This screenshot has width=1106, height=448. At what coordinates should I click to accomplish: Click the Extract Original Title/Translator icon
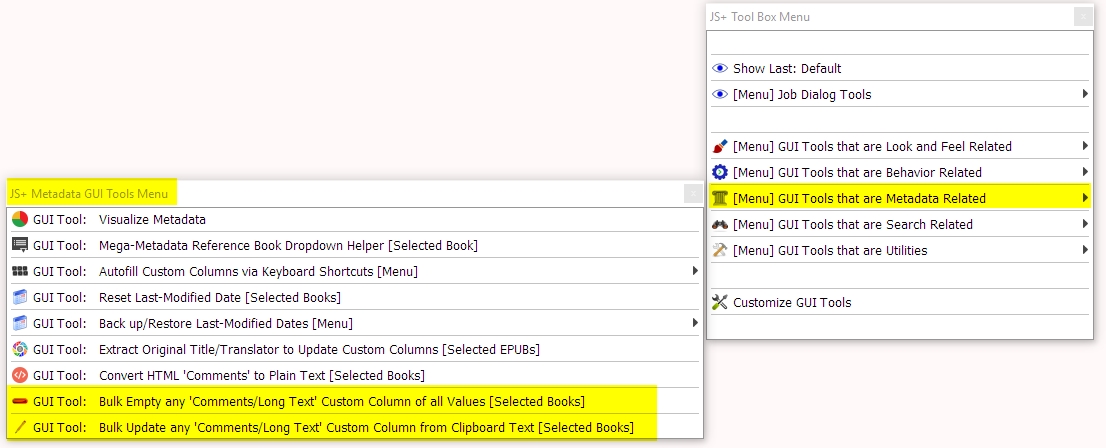point(20,349)
